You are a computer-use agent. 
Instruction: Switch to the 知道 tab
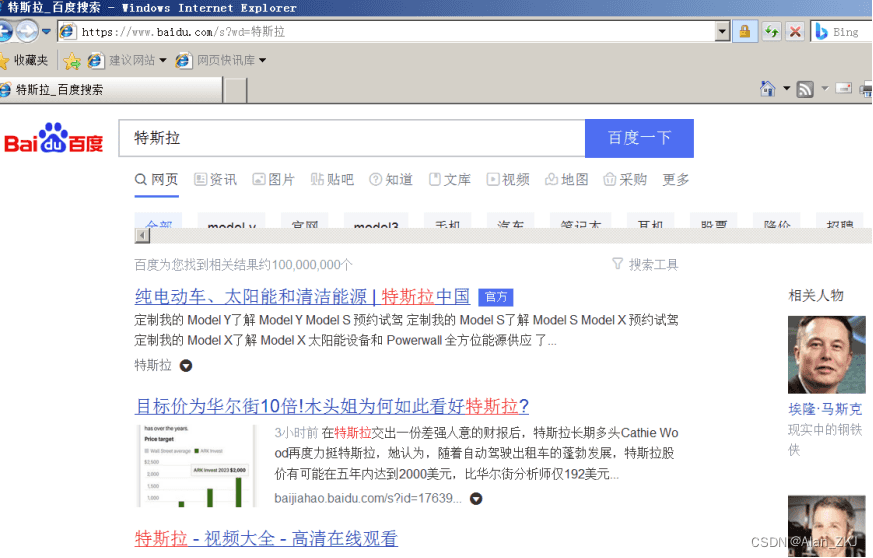pyautogui.click(x=391, y=179)
